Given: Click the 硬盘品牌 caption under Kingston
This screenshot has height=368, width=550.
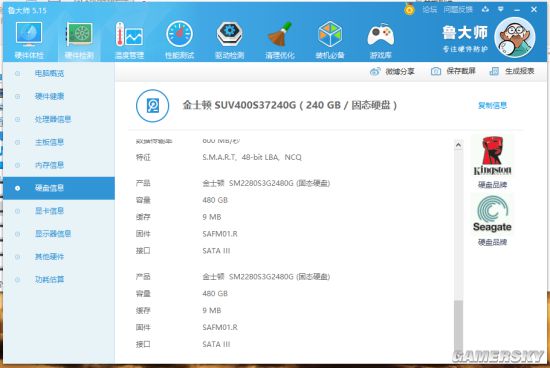Looking at the screenshot, I should (x=492, y=185).
